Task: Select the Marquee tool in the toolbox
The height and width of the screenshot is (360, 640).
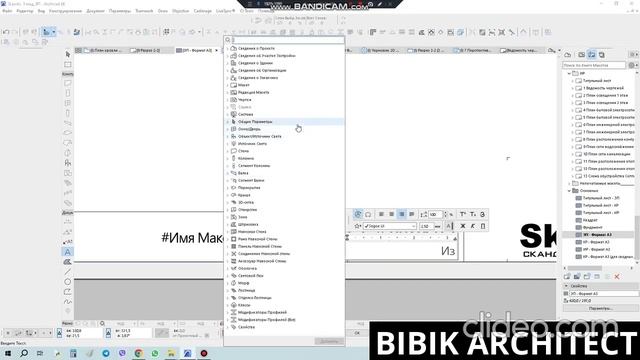Action: point(68,64)
